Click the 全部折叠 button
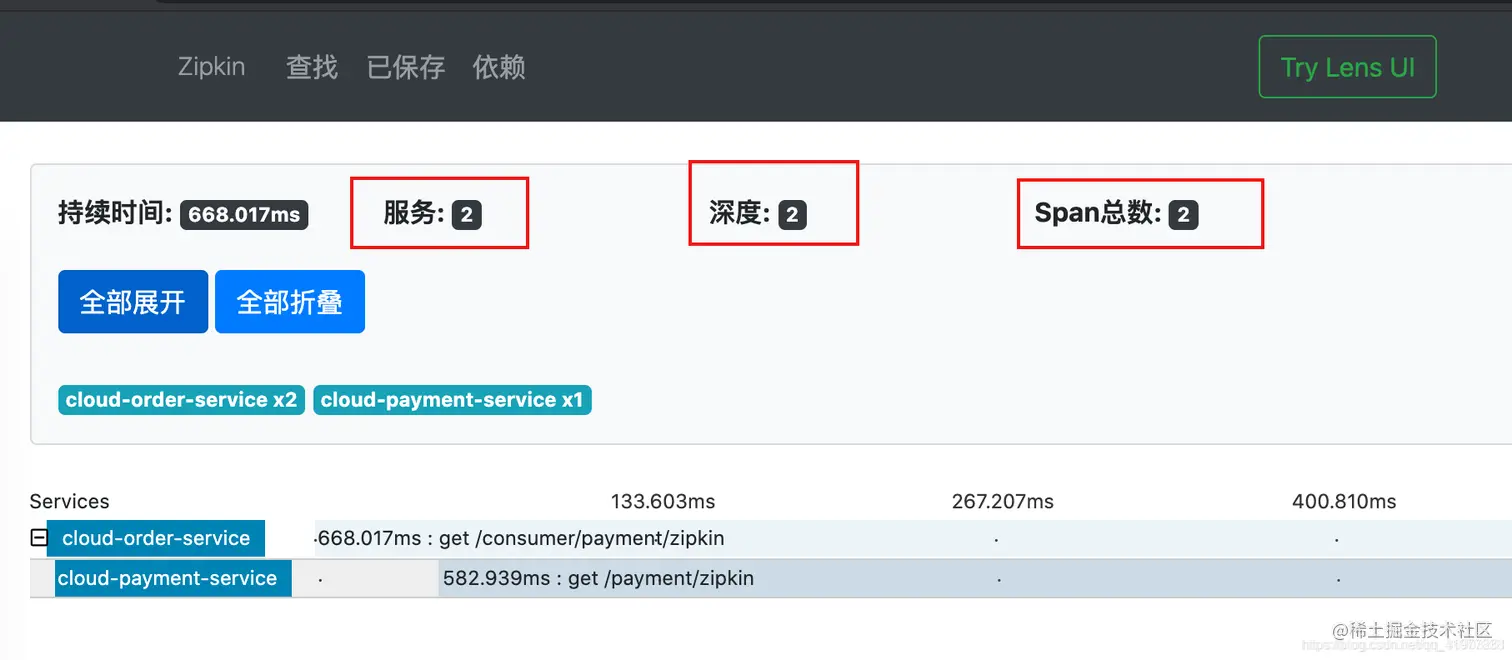The width and height of the screenshot is (1512, 660). pos(290,302)
